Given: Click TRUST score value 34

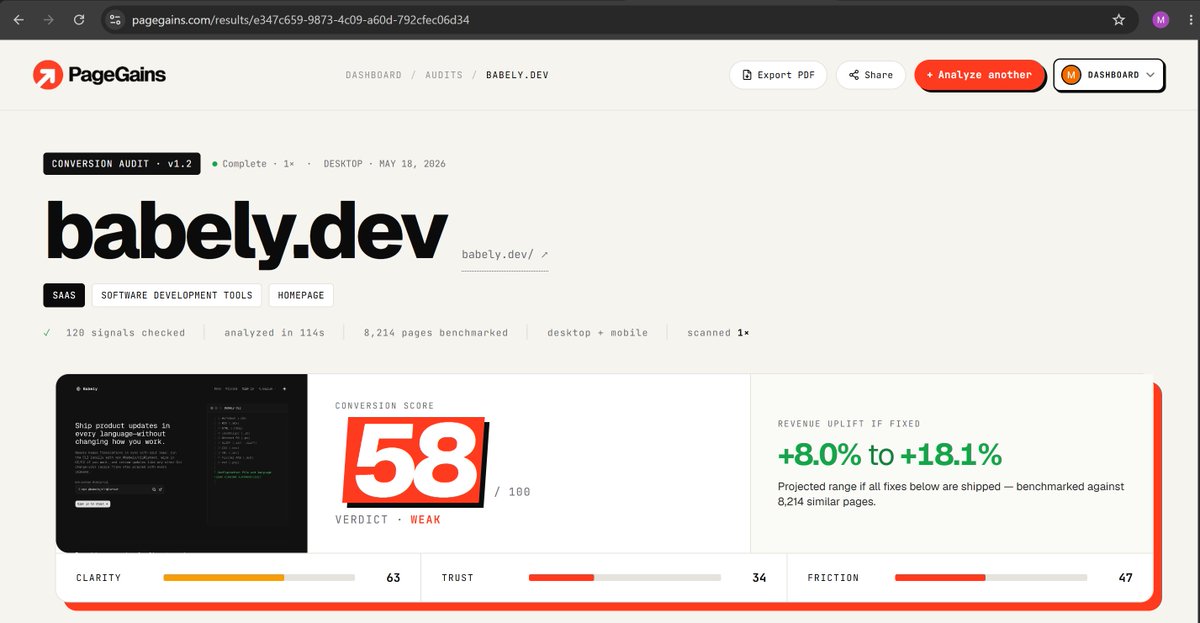Looking at the screenshot, I should click(x=760, y=578).
